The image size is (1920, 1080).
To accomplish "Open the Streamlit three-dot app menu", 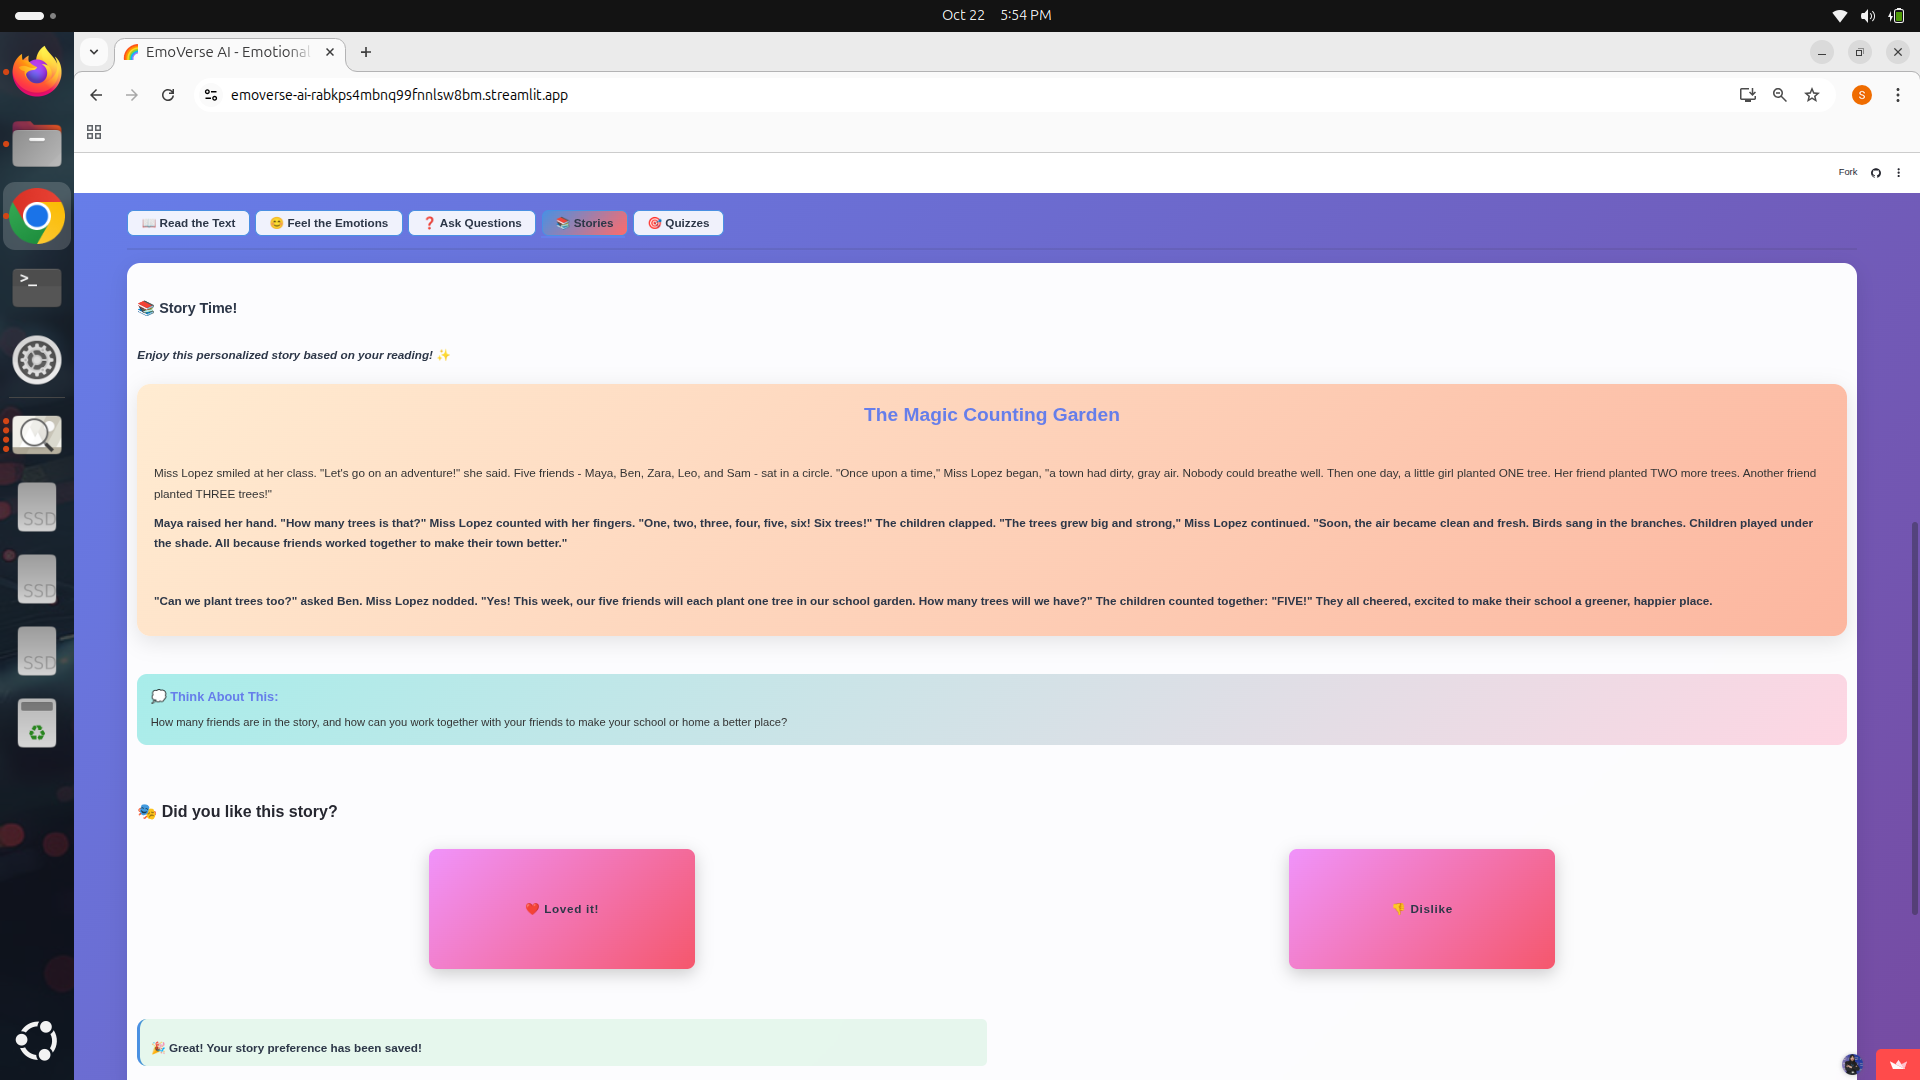I will [1898, 172].
